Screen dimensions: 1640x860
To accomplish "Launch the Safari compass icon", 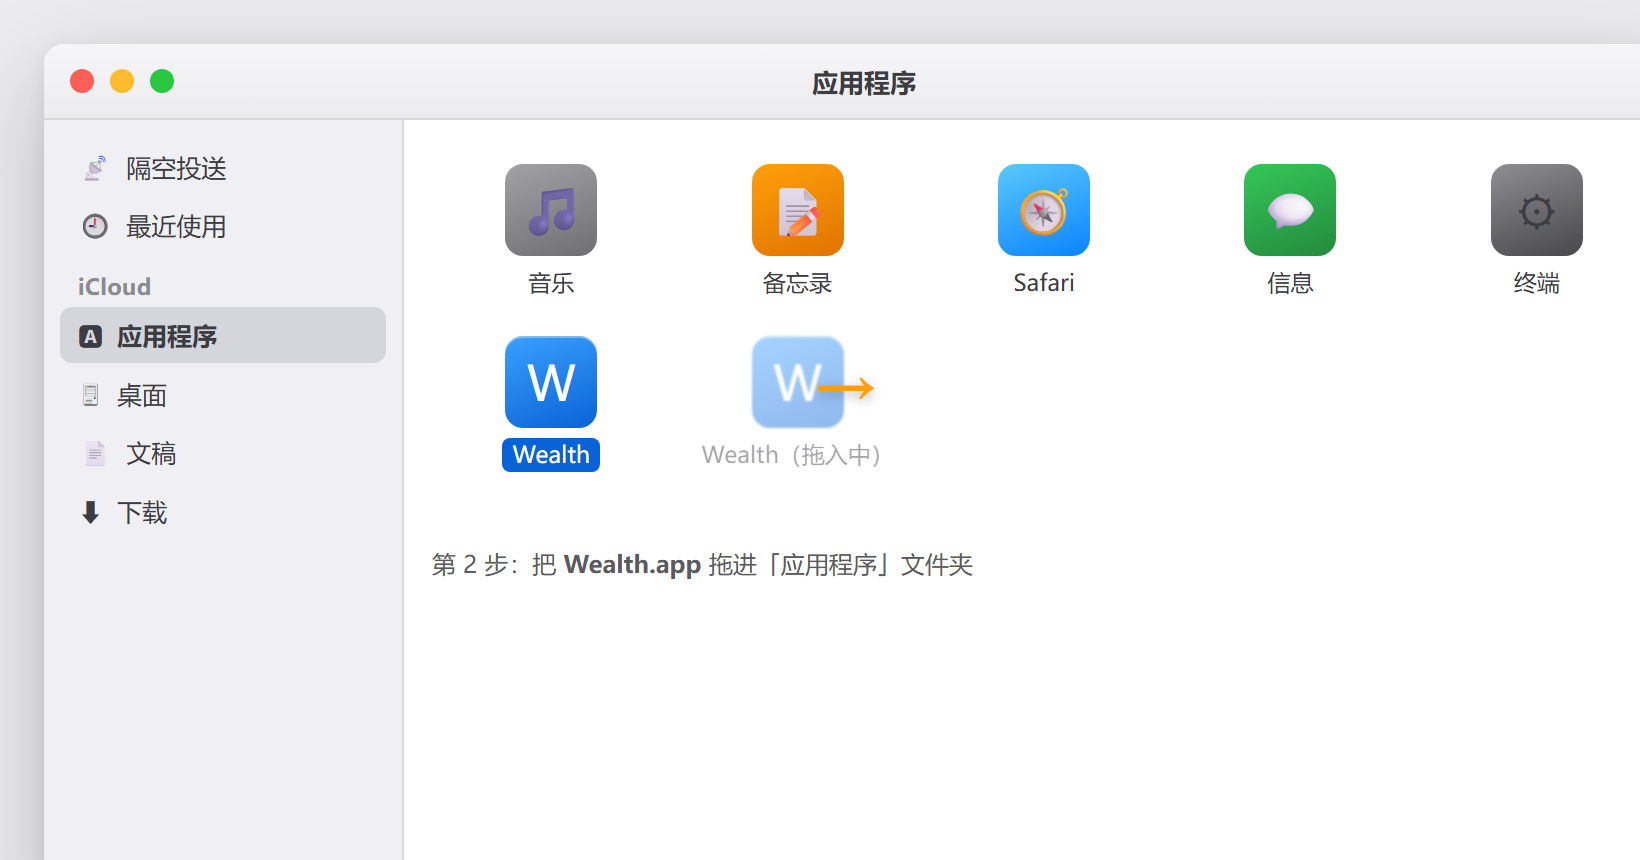I will [x=1044, y=210].
